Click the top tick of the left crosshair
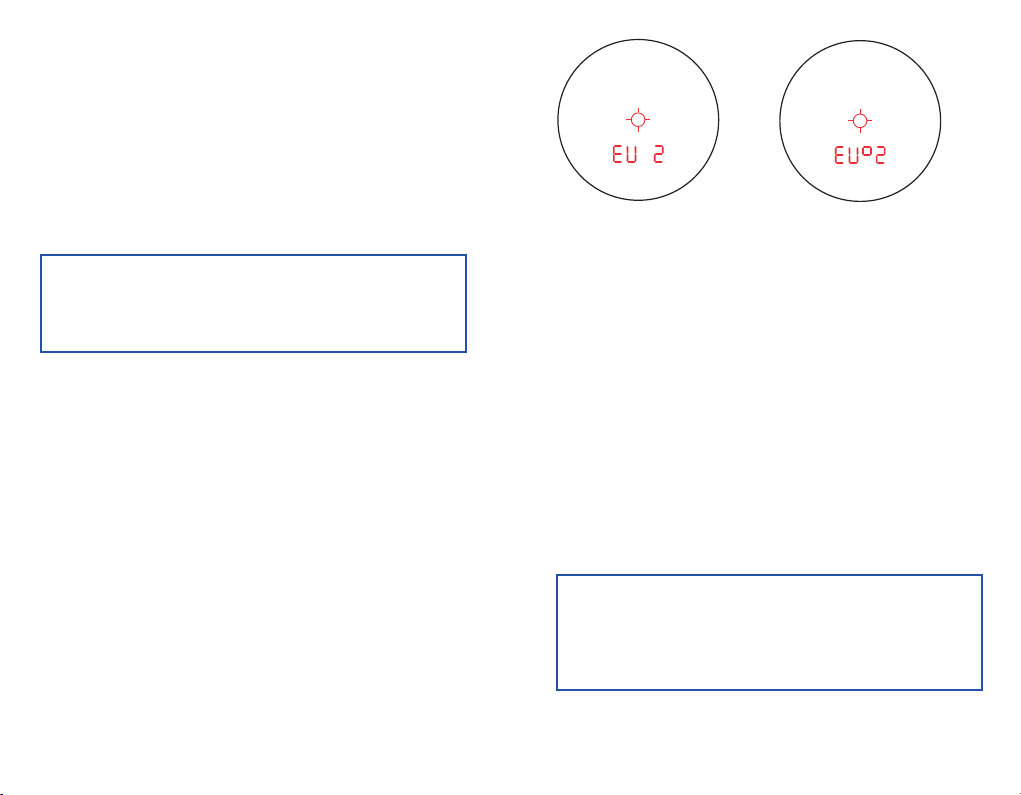The width and height of the screenshot is (1021, 795). click(638, 111)
